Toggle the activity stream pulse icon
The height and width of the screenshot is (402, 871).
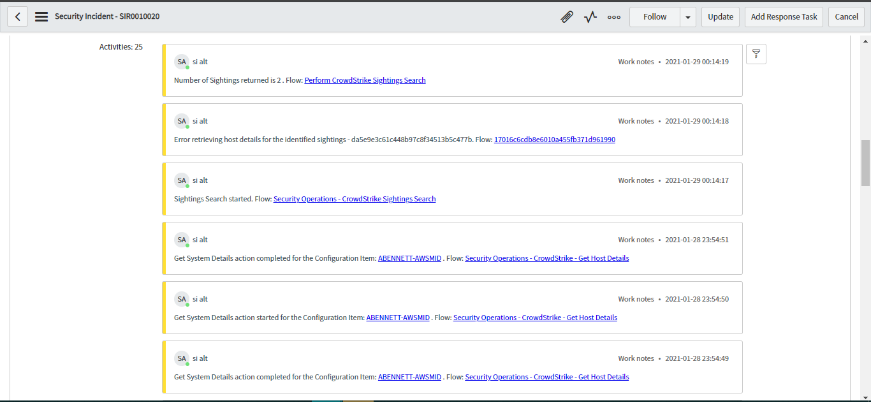click(x=590, y=17)
